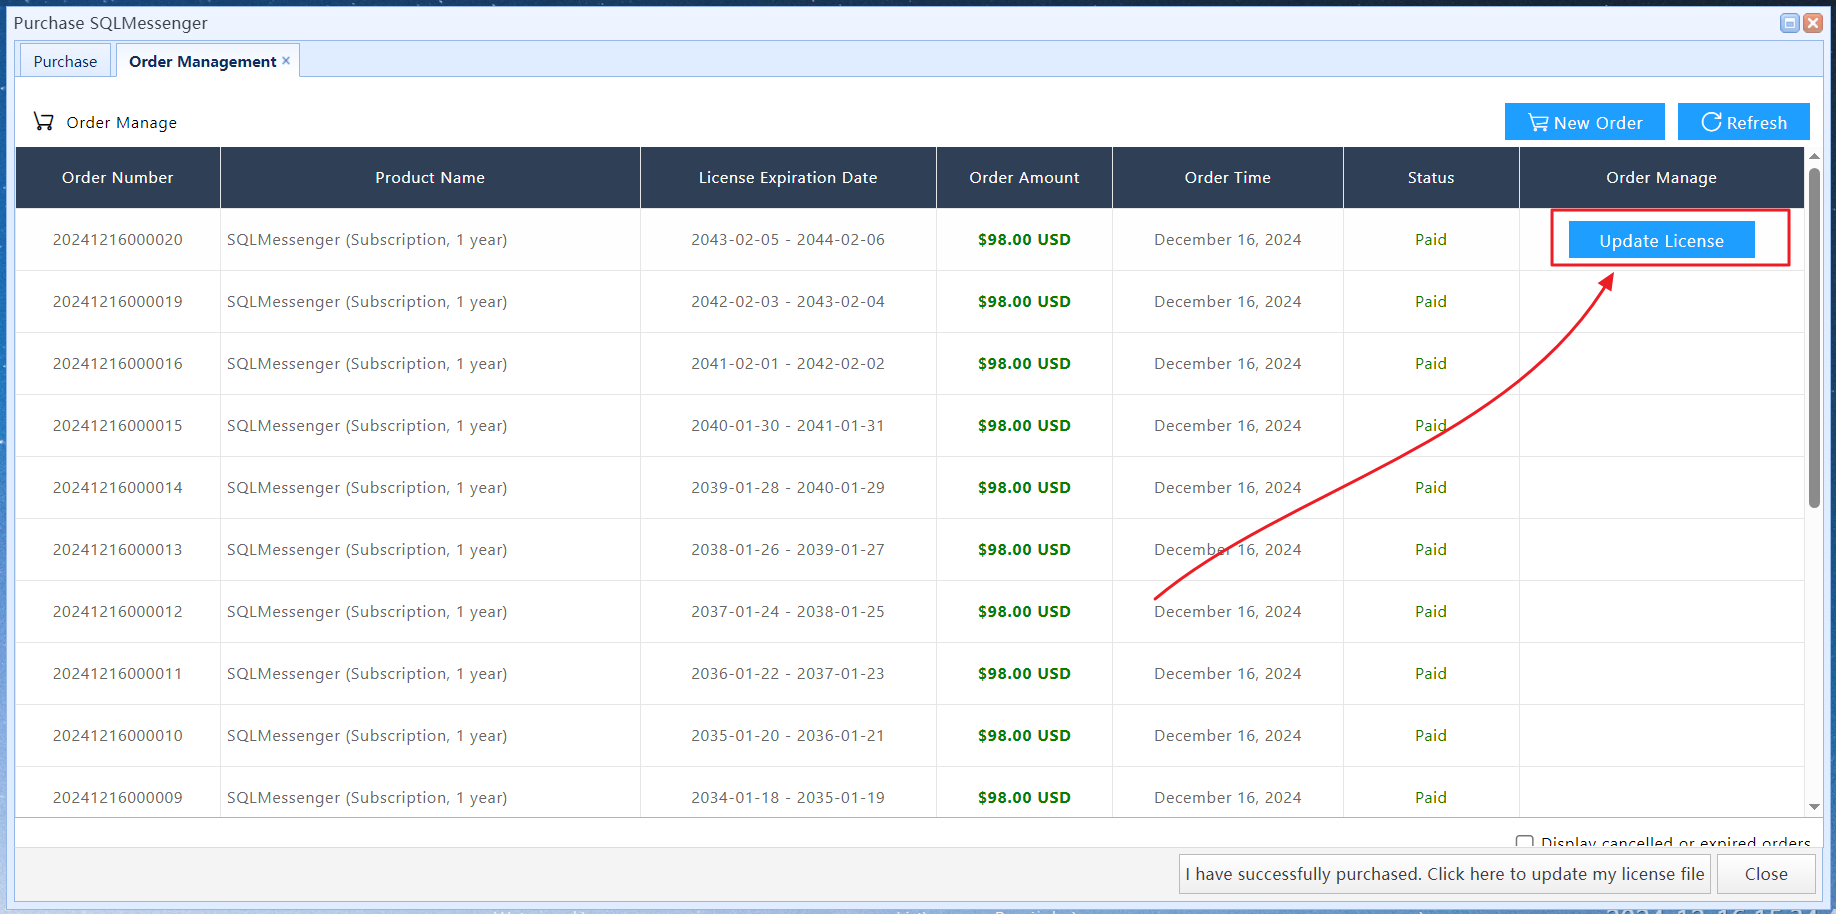Screen dimensions: 1836x914
Task: Click expiration date 2042-02-03 - 2043-02-04
Action: coord(788,301)
